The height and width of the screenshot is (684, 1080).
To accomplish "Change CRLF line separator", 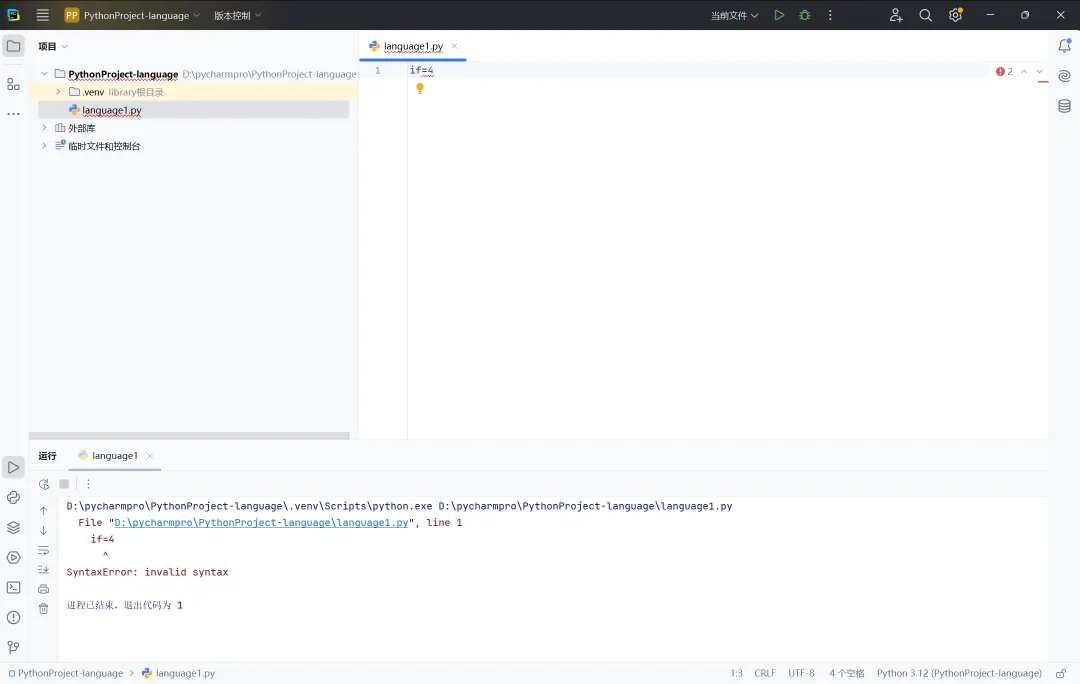I will [765, 673].
